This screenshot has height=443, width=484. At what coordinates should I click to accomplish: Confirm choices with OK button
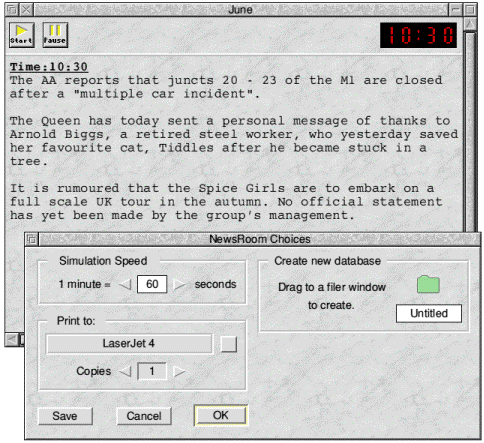point(221,415)
